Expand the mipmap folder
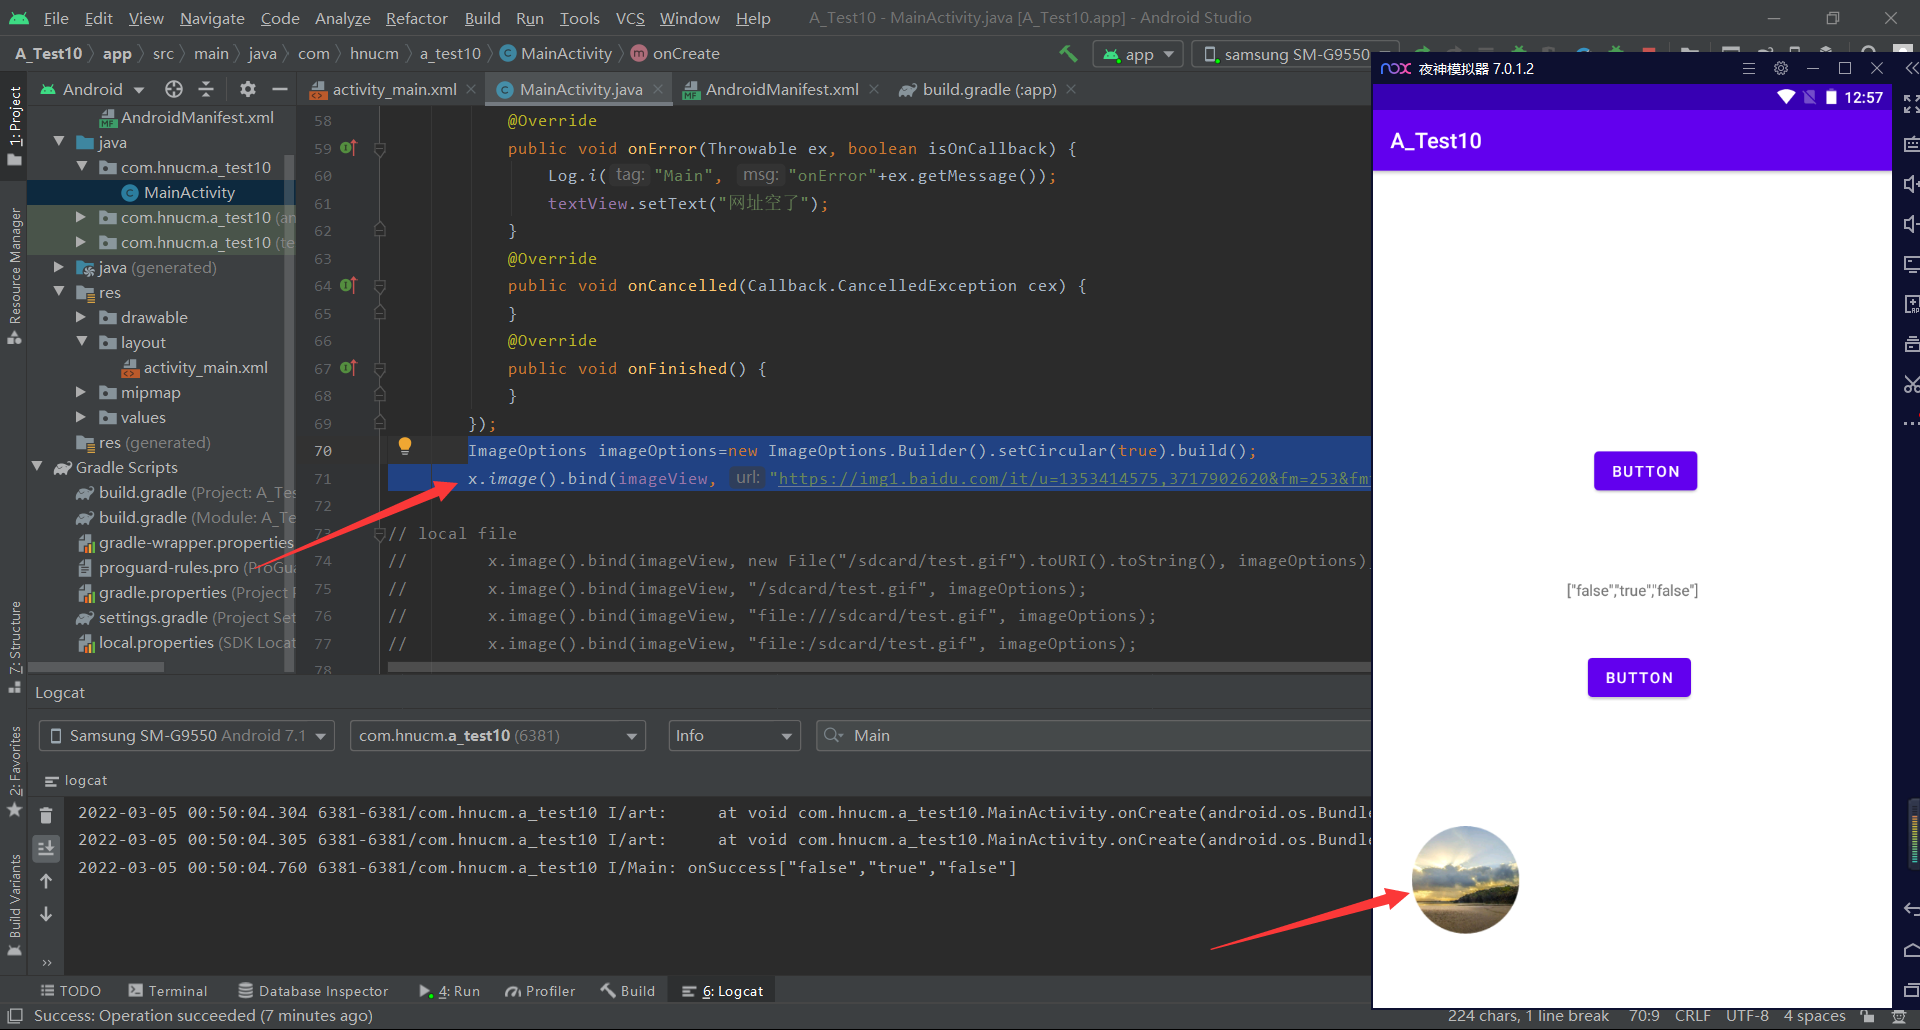 click(x=82, y=392)
